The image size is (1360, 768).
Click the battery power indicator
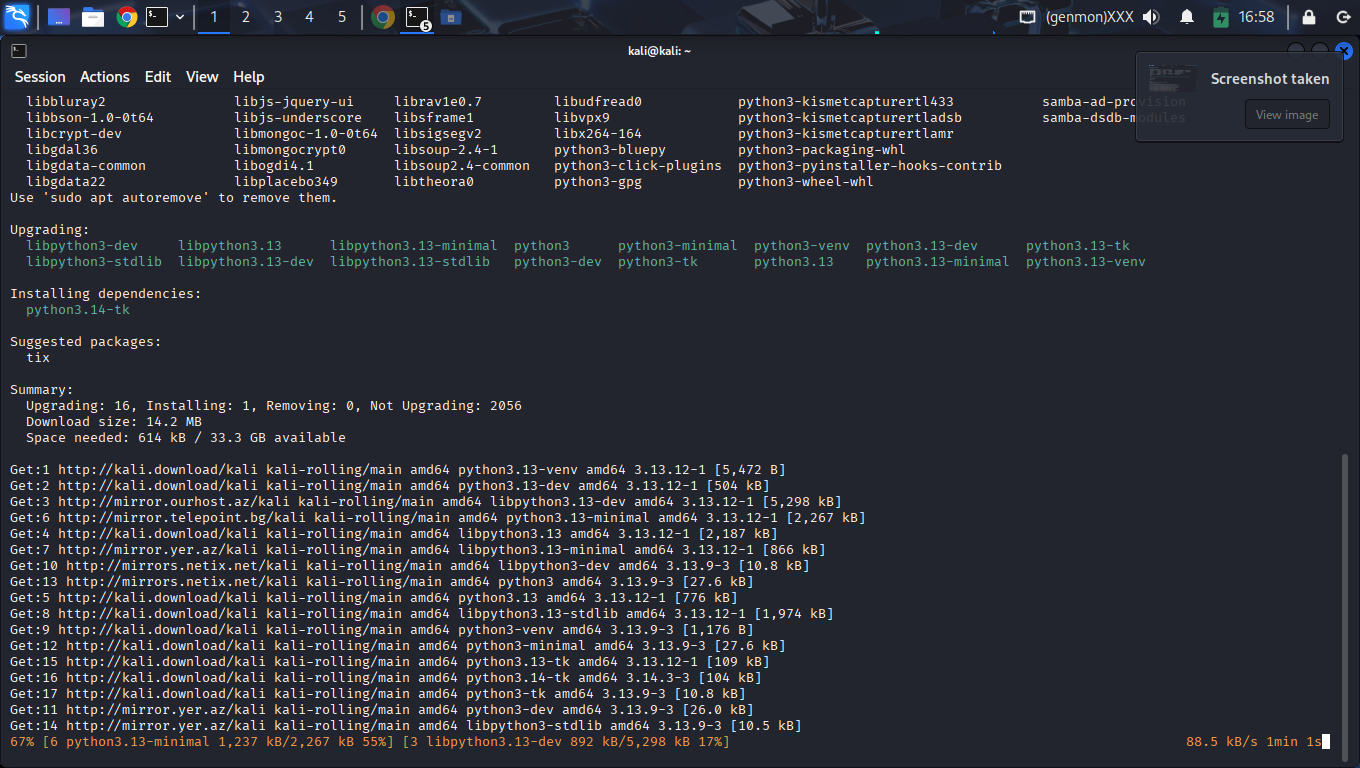tap(1220, 17)
